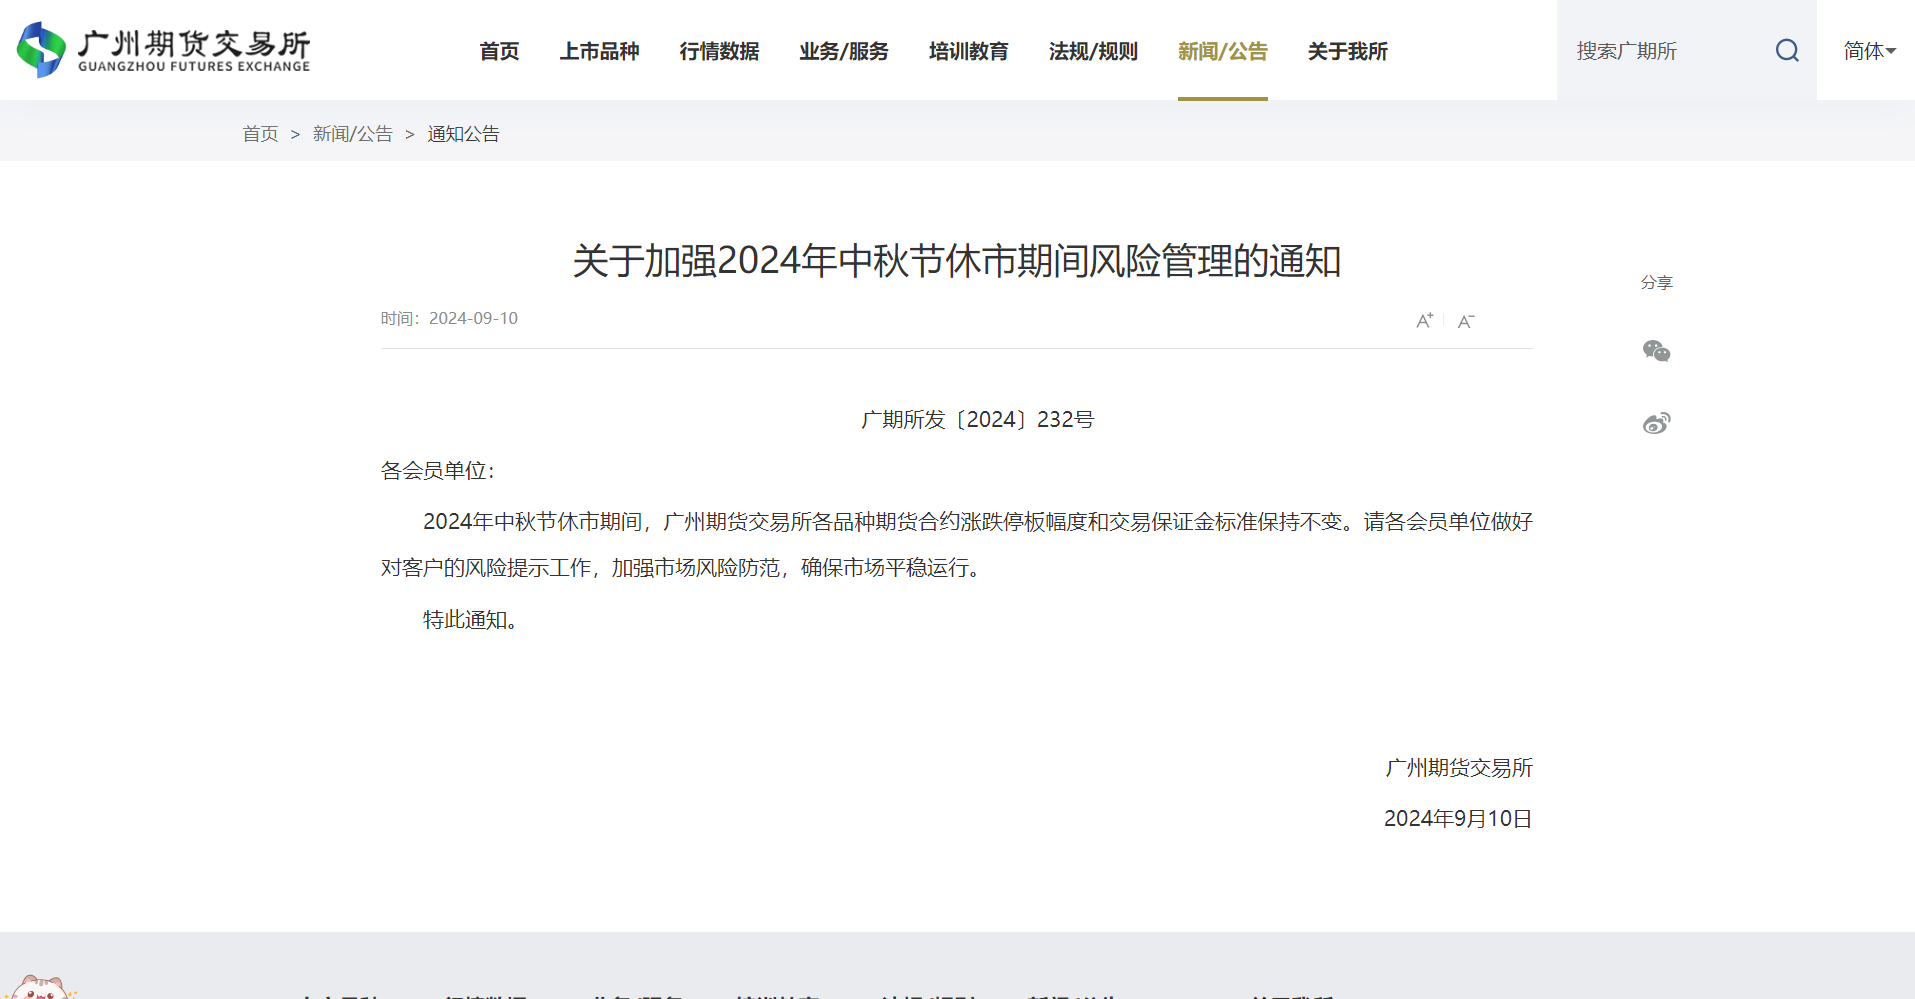Click the Guangzhou Futures Exchange logo
Image resolution: width=1915 pixels, height=999 pixels.
[x=164, y=50]
